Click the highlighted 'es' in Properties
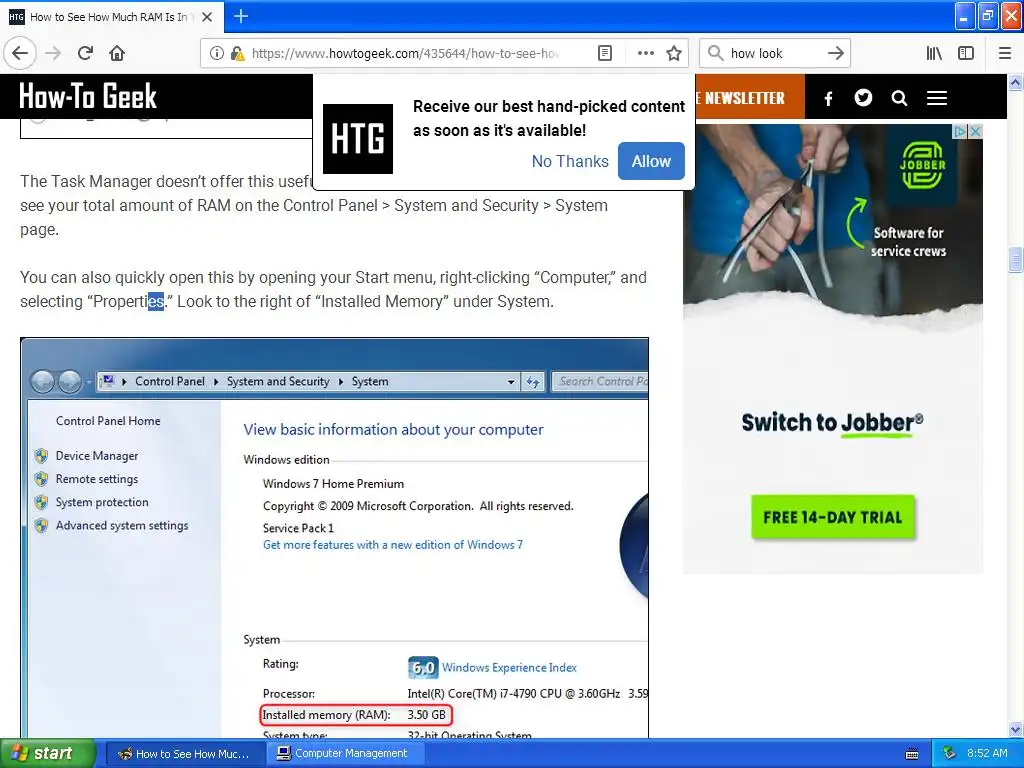Viewport: 1024px width, 768px height. pyautogui.click(x=155, y=302)
